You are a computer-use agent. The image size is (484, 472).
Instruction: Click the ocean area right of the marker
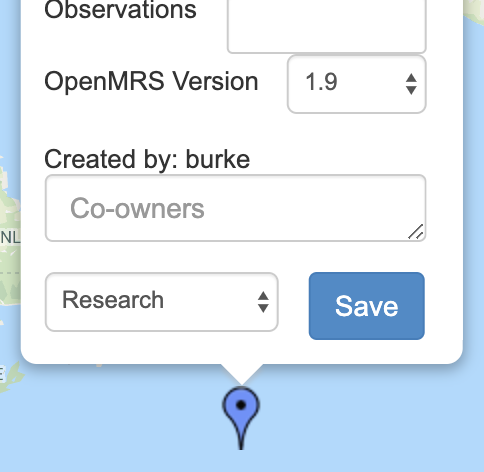point(367,420)
